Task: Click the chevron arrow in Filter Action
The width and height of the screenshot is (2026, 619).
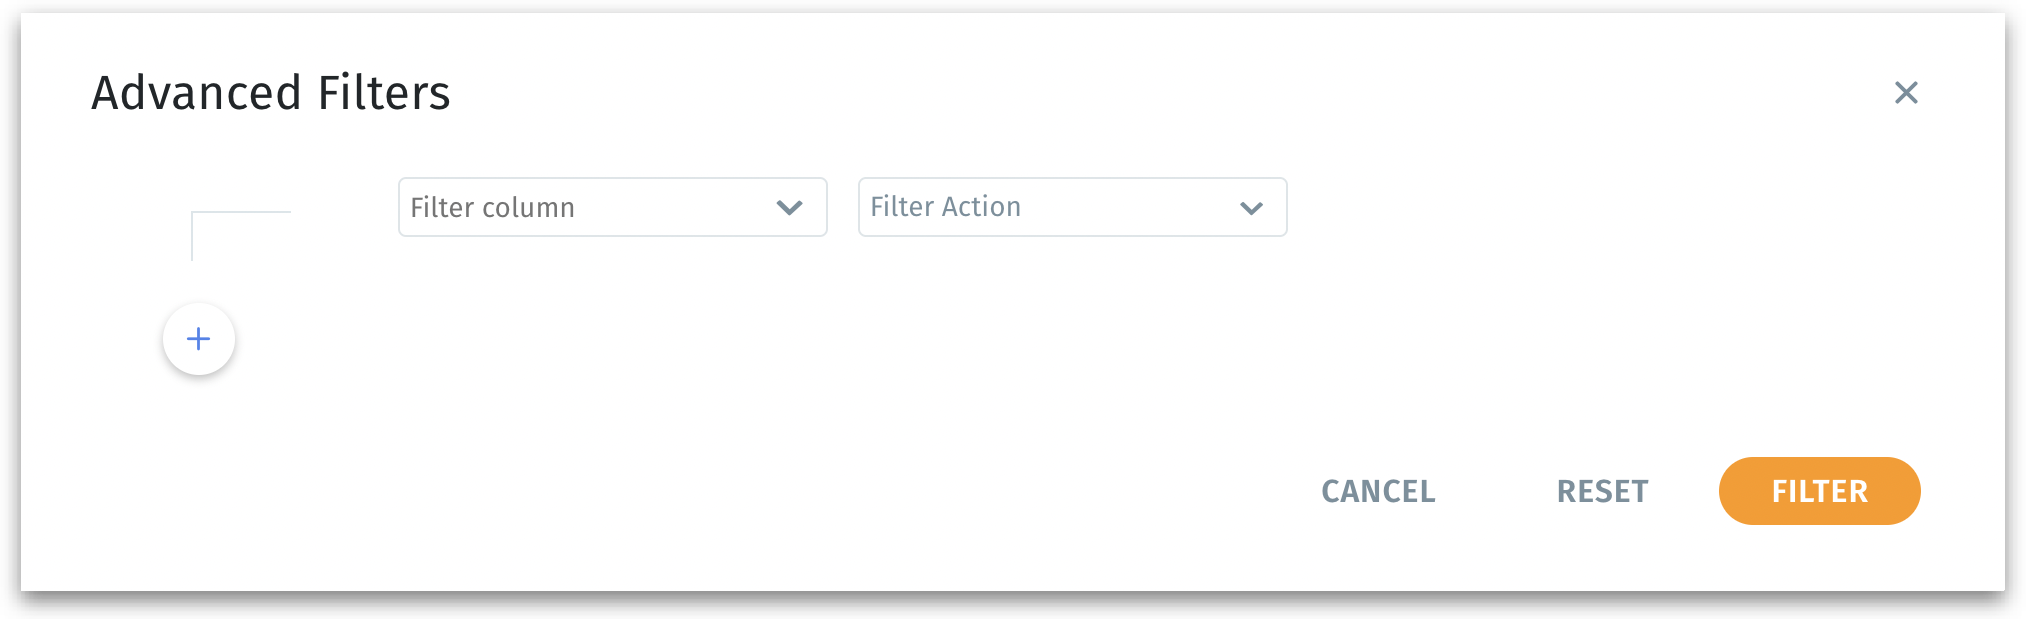Action: pyautogui.click(x=1251, y=208)
